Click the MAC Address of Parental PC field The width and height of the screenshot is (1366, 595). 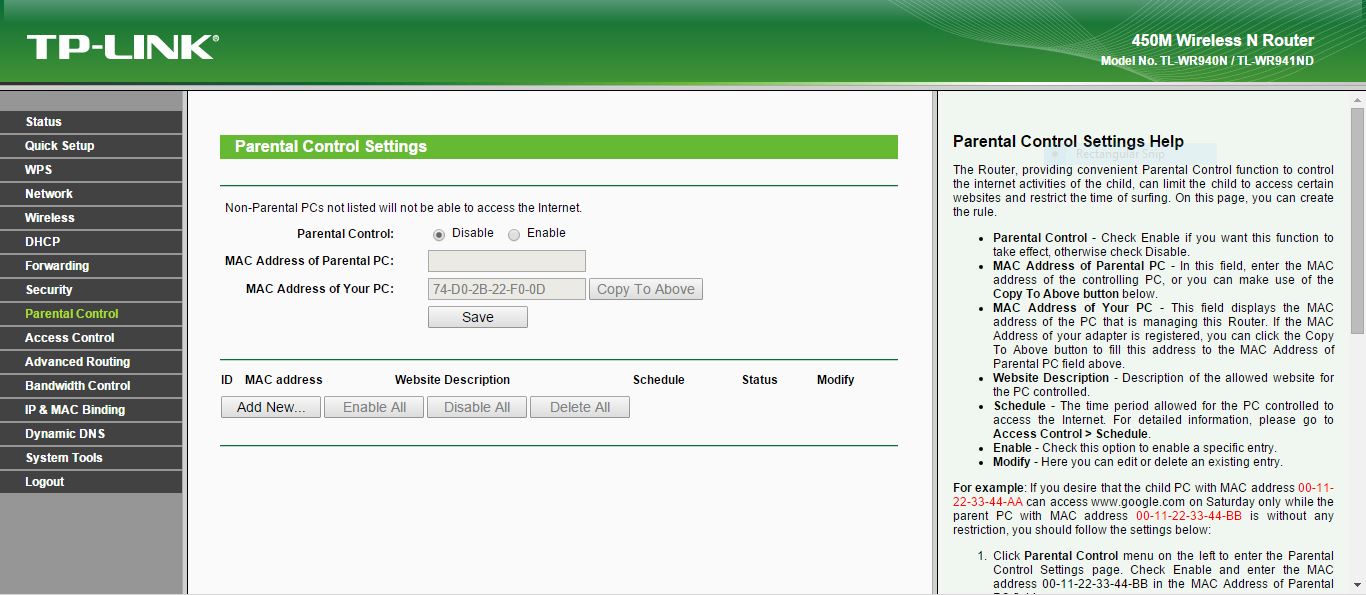click(506, 261)
